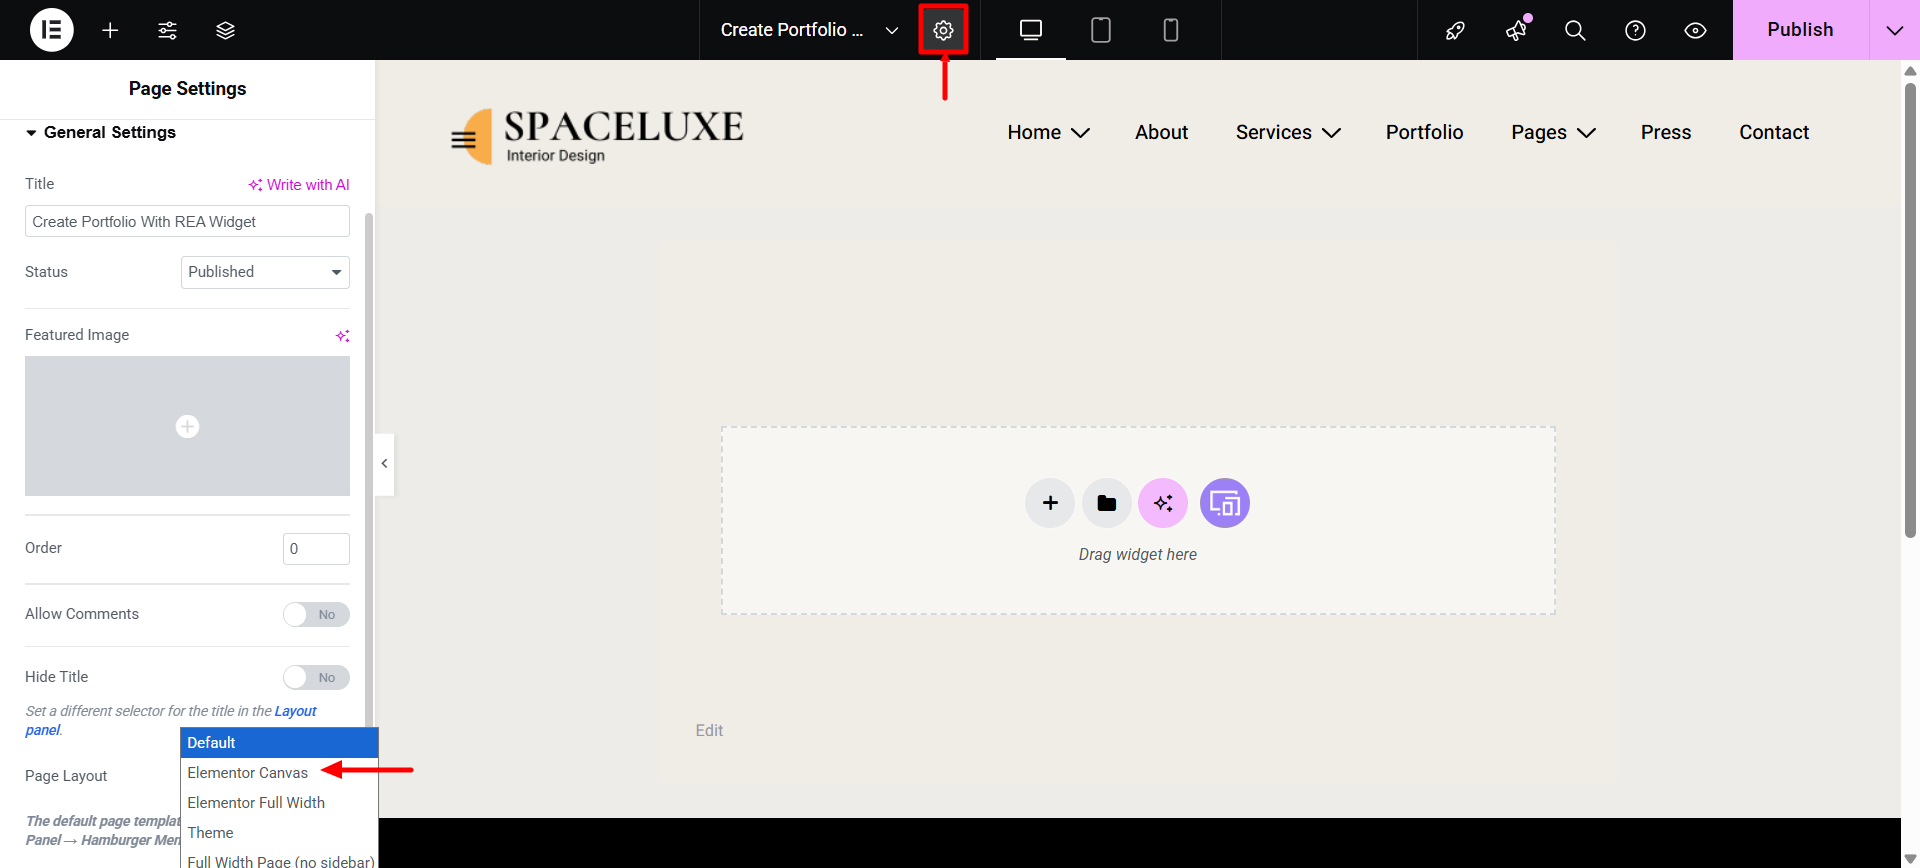Open About nav item
Screen dimensions: 1920x868
(x=1161, y=133)
